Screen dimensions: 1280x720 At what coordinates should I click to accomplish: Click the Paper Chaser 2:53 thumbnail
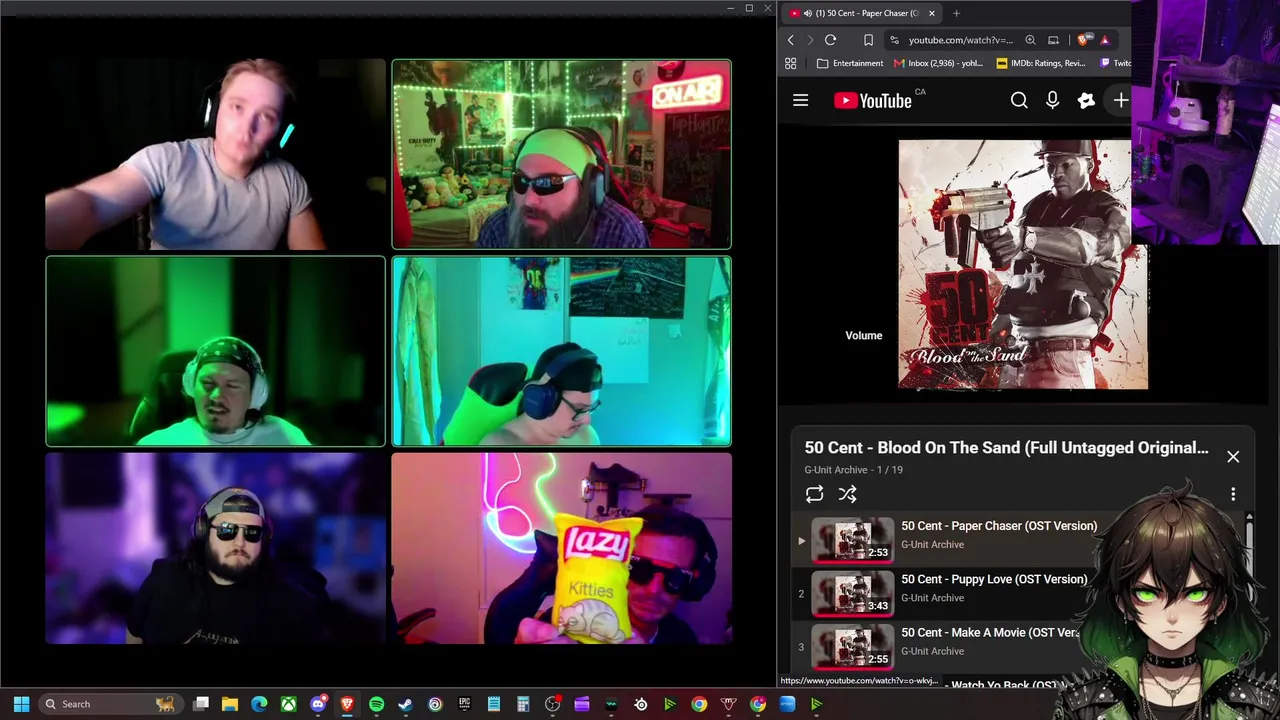852,540
